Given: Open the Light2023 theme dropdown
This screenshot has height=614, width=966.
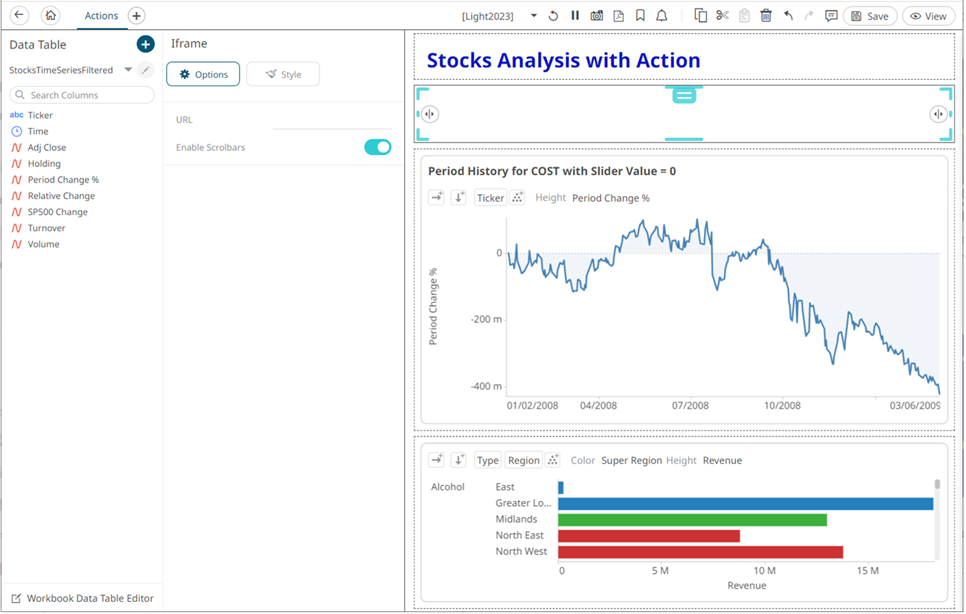Looking at the screenshot, I should (x=533, y=16).
